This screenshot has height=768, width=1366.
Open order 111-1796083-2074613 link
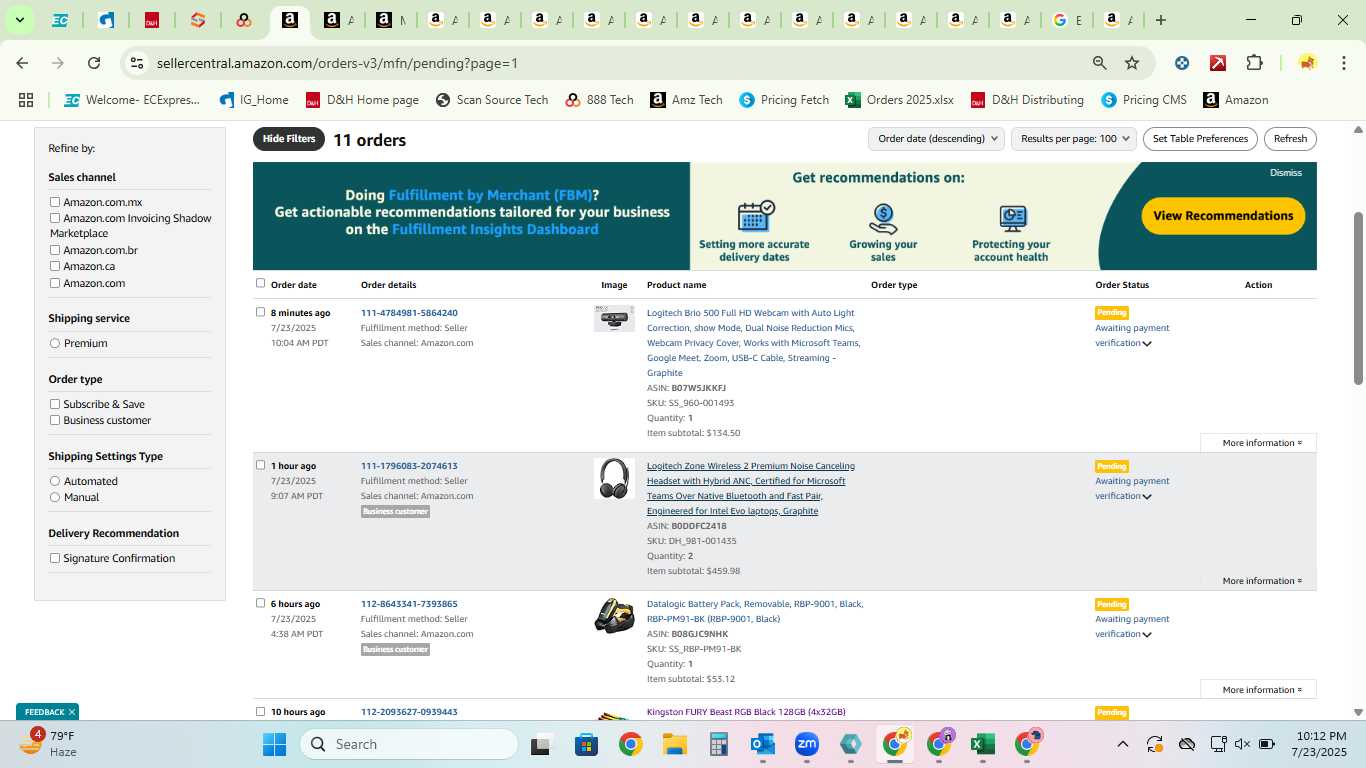click(x=409, y=466)
